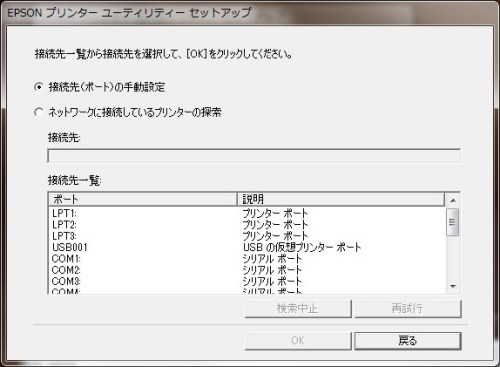This screenshot has height=367, width=500.
Task: Select COM2: in the port list
Action: coord(66,270)
